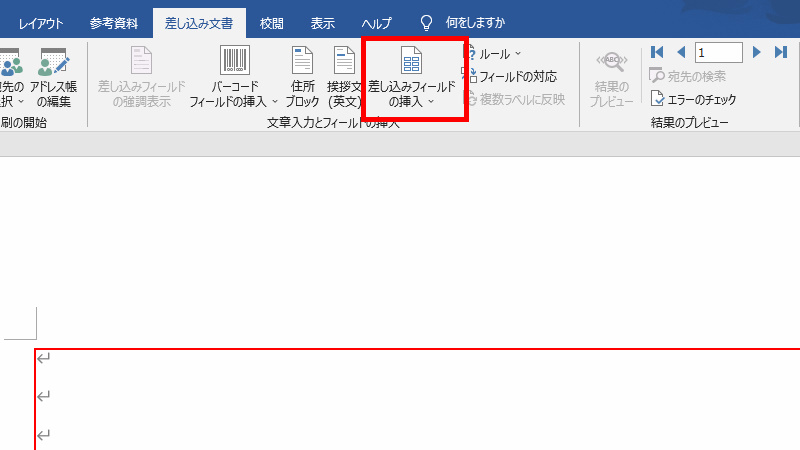Click the Address Block (住所ブロック) icon
800x450 pixels.
(302, 62)
